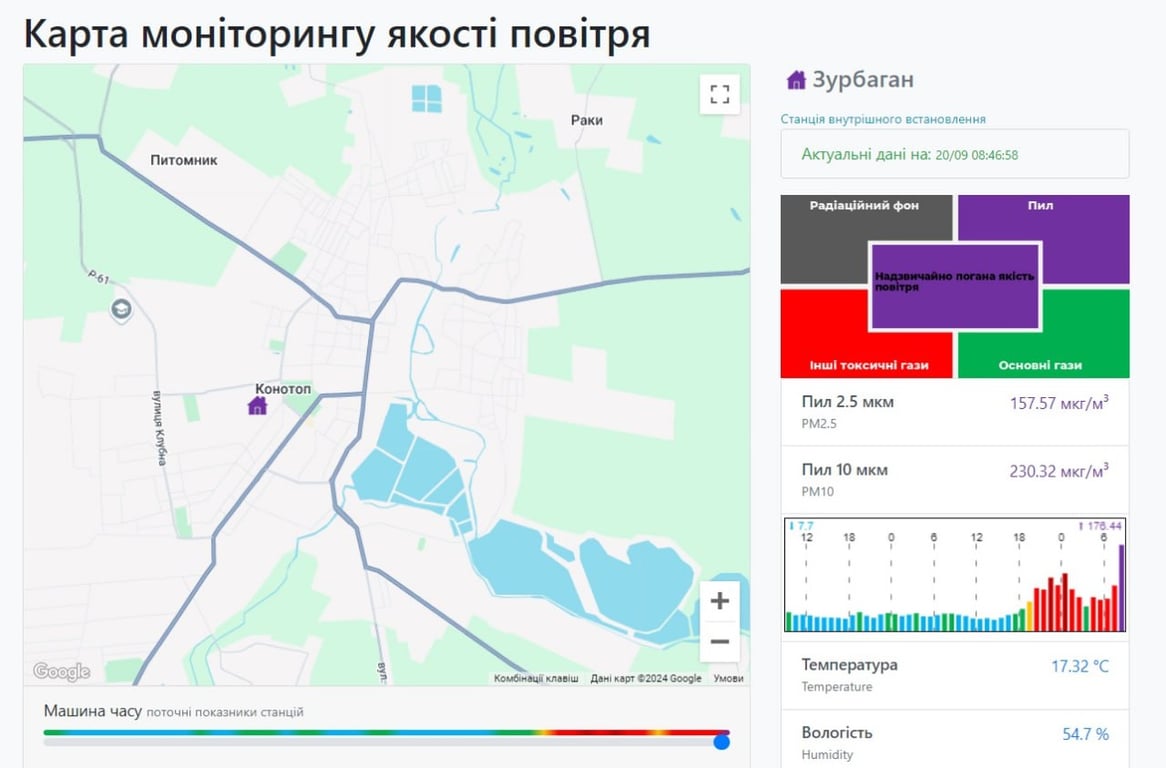Click the purple station house marker near Конотоп
The height and width of the screenshot is (768, 1166).
click(257, 406)
